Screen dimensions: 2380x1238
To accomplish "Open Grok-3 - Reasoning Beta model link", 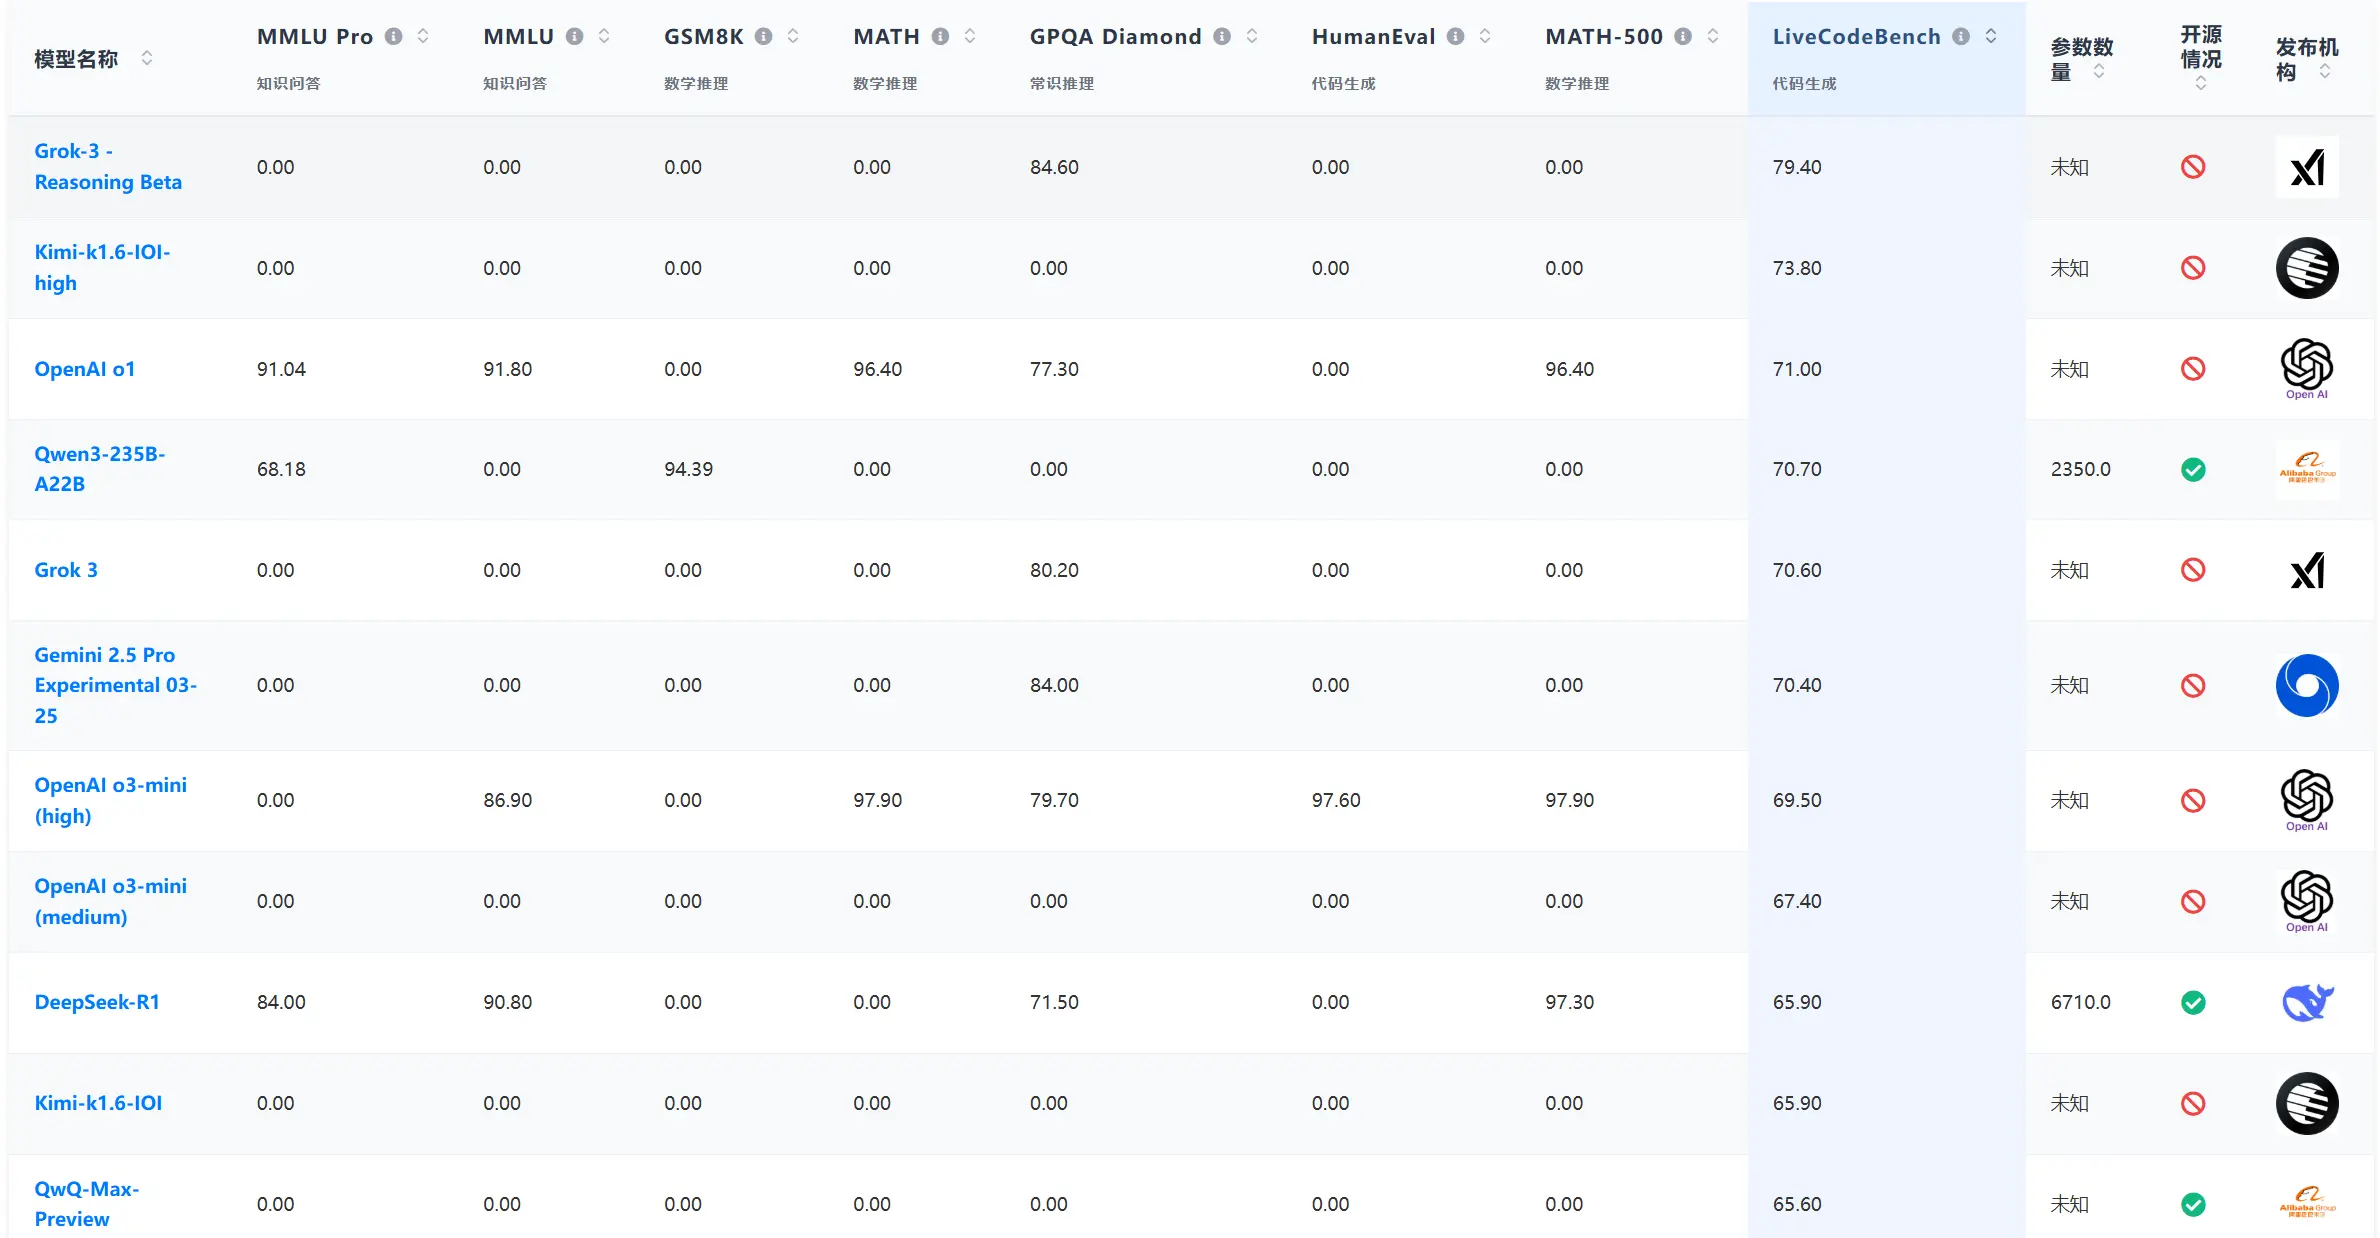I will 108,167.
